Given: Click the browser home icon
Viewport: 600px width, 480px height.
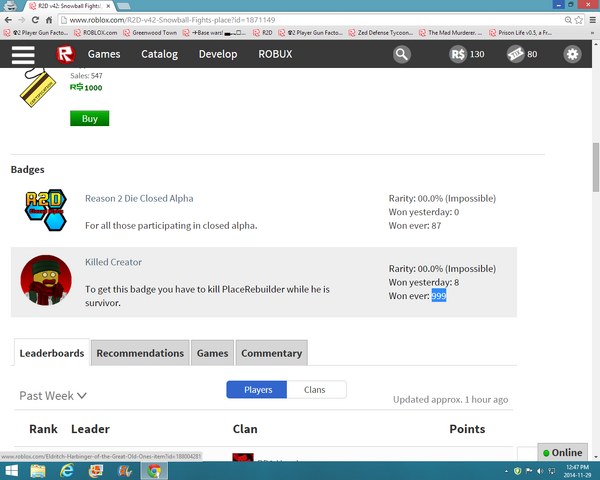Looking at the screenshot, I should 49,20.
